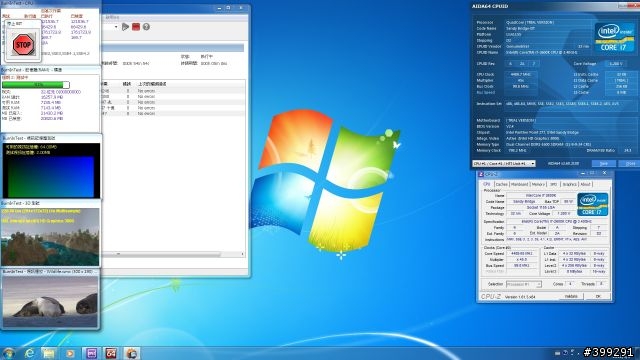Switch to the CPU-Z purple taskbar icon

point(91,353)
